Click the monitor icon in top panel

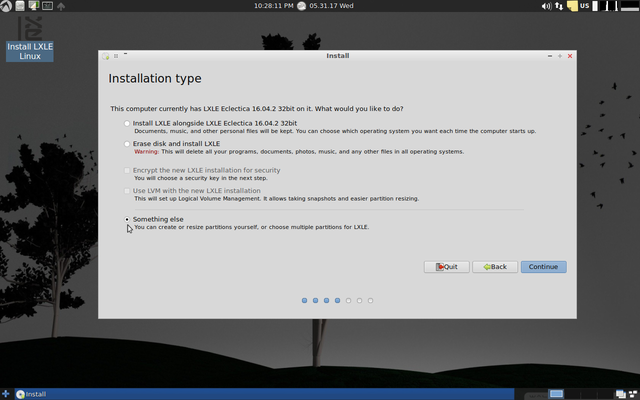[33, 6]
